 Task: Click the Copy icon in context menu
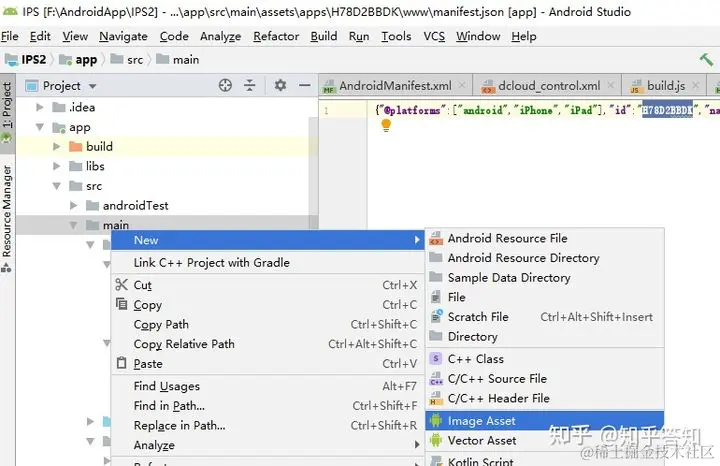tap(121, 304)
